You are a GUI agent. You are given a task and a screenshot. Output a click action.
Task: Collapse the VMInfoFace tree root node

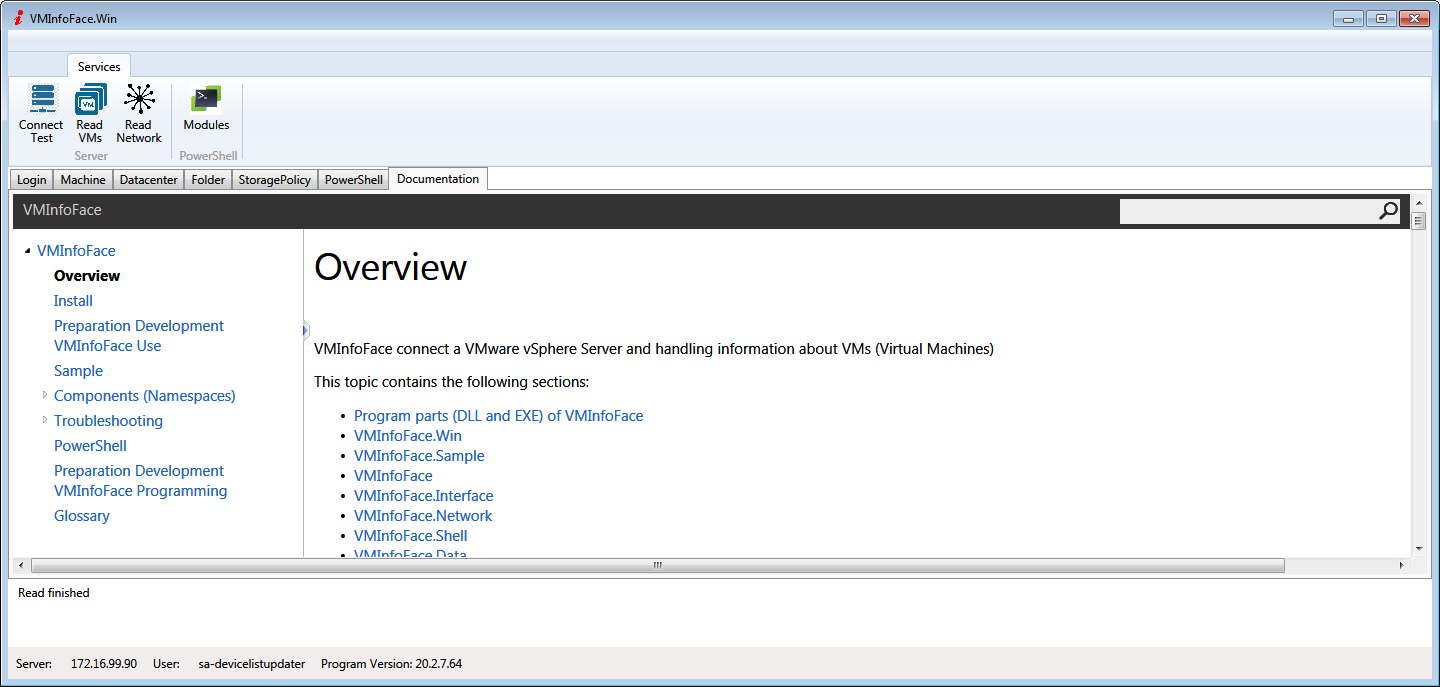(x=27, y=251)
